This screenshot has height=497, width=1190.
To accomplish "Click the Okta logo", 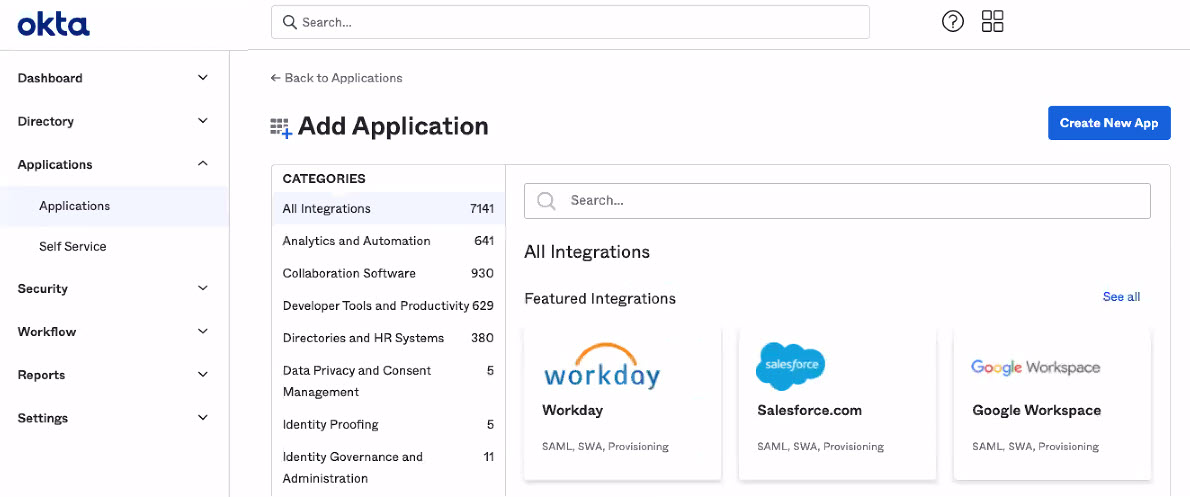I will tap(53, 24).
